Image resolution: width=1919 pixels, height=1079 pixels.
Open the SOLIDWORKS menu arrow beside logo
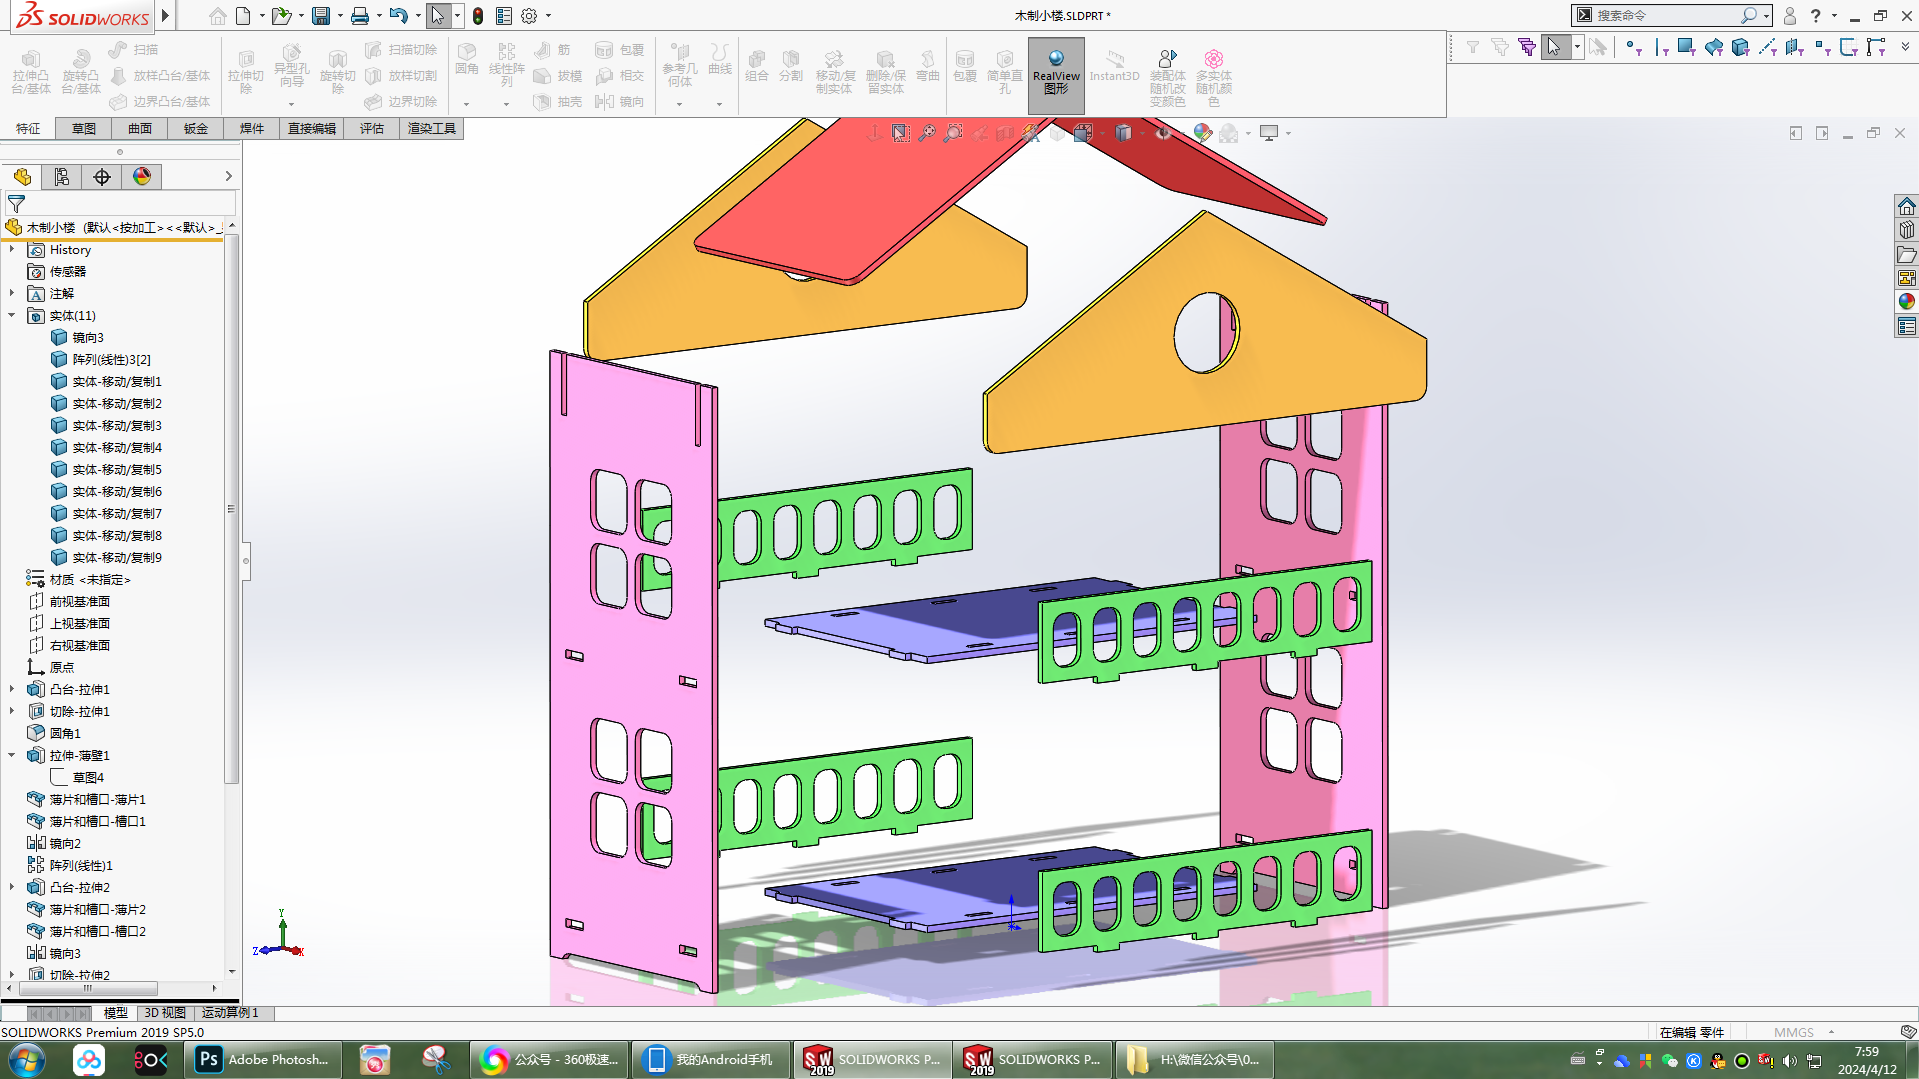[x=165, y=16]
